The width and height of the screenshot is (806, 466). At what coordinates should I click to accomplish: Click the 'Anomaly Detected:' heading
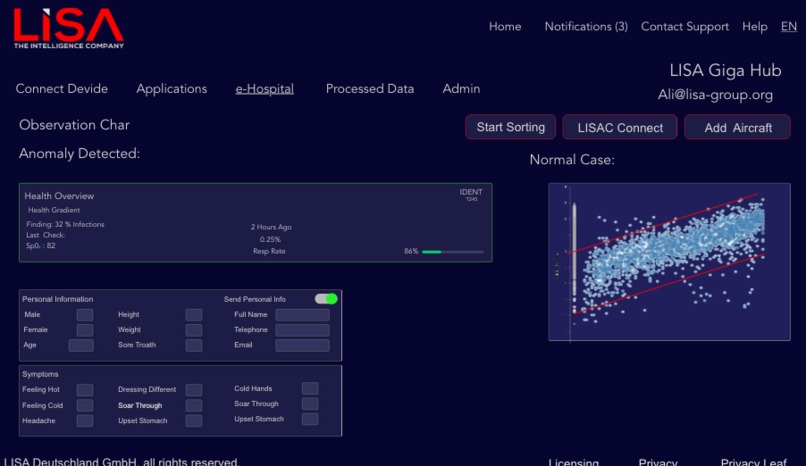(79, 154)
